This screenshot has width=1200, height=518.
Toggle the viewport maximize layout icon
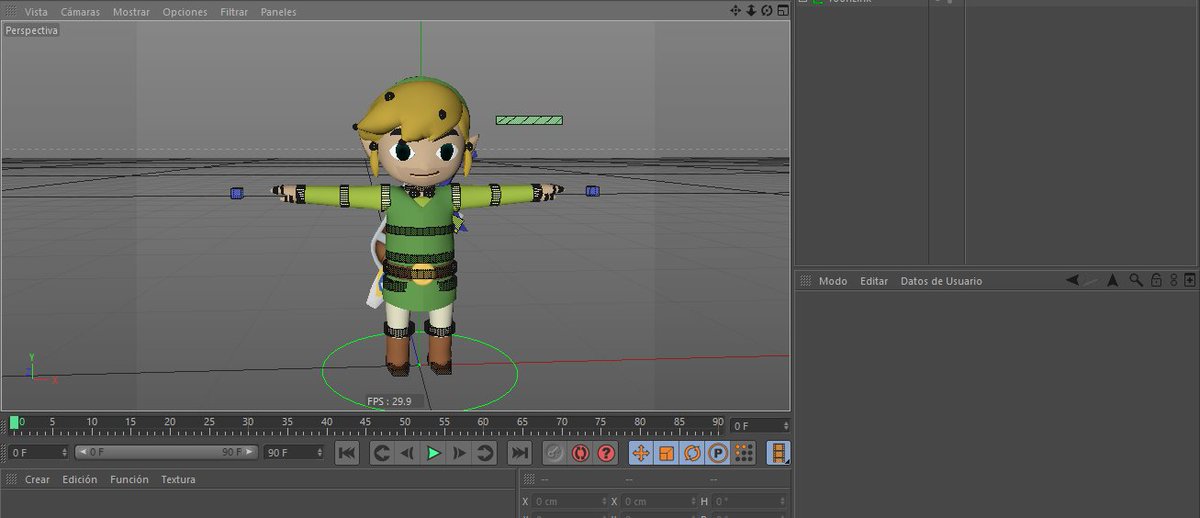[781, 10]
